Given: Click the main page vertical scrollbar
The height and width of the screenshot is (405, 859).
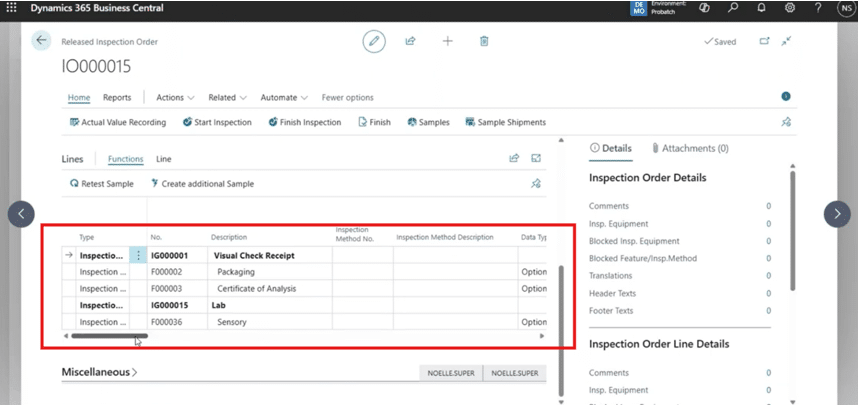Looking at the screenshot, I should pyautogui.click(x=560, y=329).
